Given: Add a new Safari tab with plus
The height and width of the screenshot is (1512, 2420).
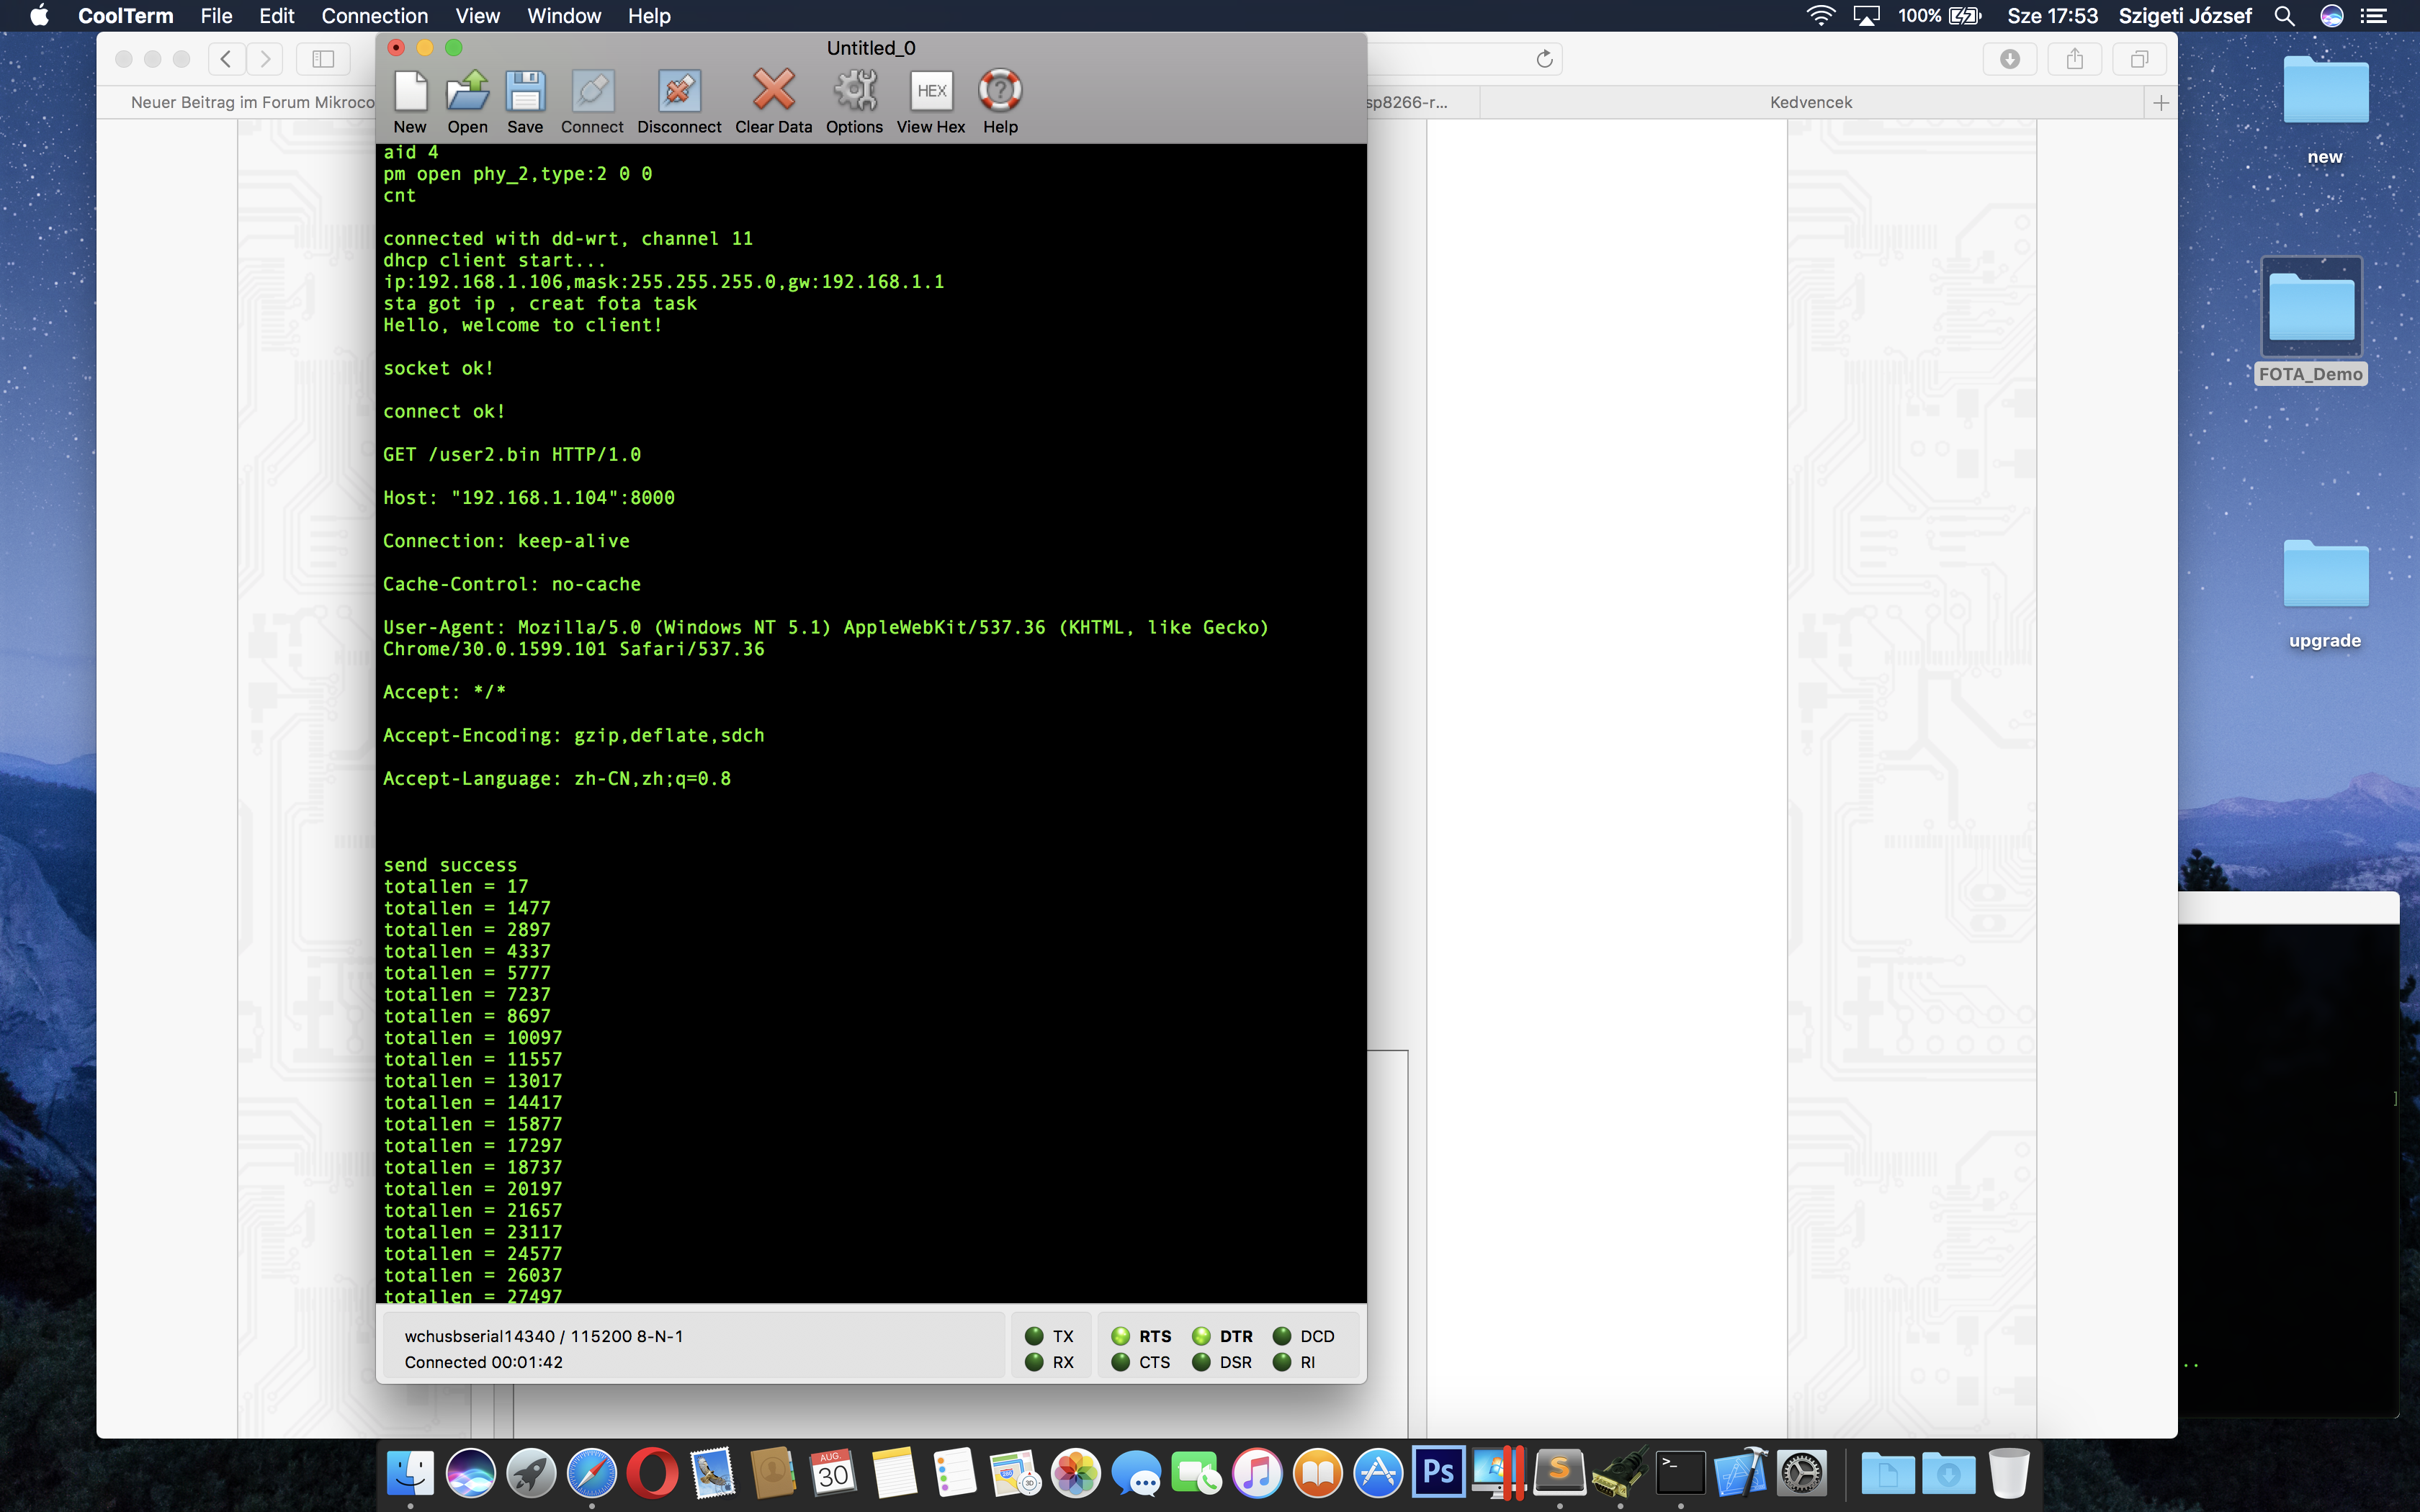Looking at the screenshot, I should (x=2161, y=103).
